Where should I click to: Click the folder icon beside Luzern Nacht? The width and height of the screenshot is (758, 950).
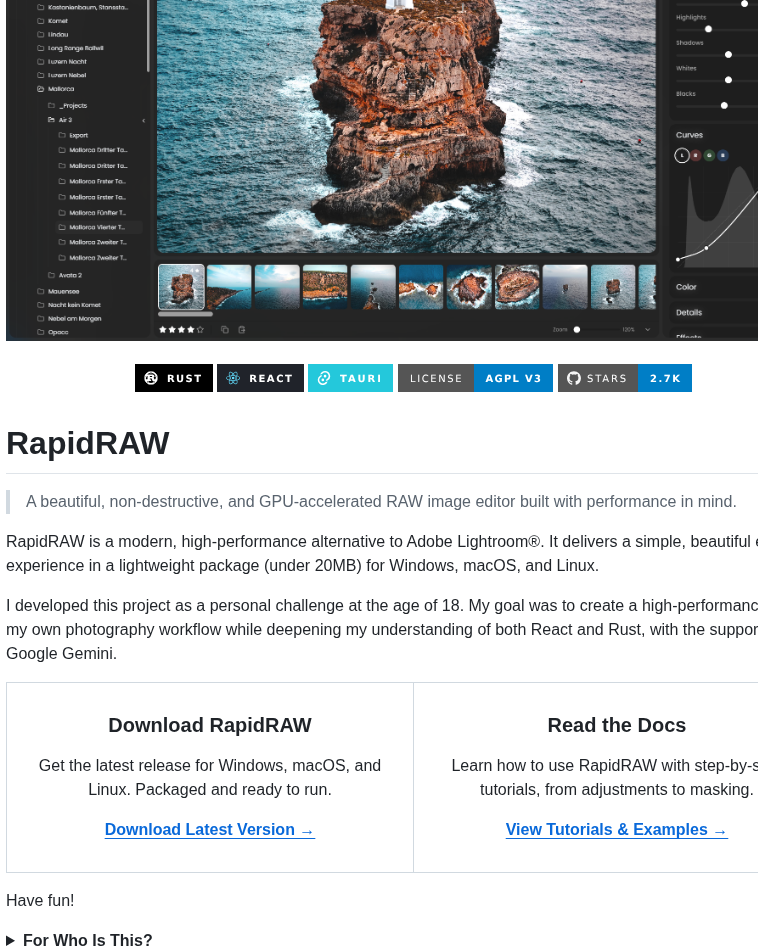click(41, 62)
